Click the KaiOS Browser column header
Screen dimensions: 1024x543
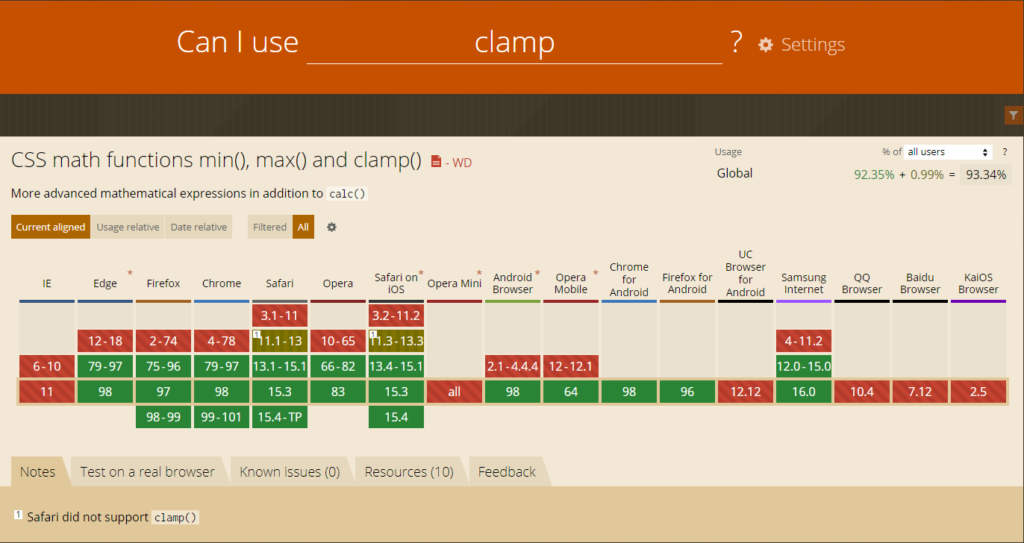[x=978, y=284]
